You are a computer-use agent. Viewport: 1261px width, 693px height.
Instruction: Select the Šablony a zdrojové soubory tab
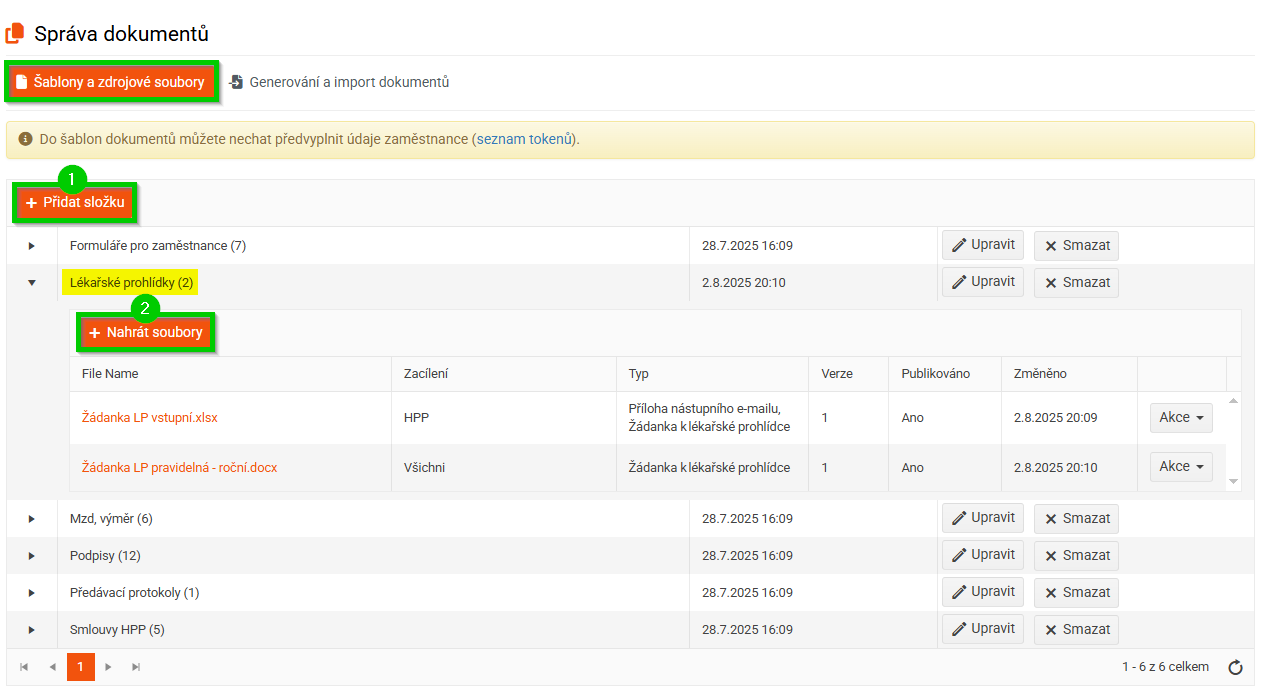pos(110,82)
